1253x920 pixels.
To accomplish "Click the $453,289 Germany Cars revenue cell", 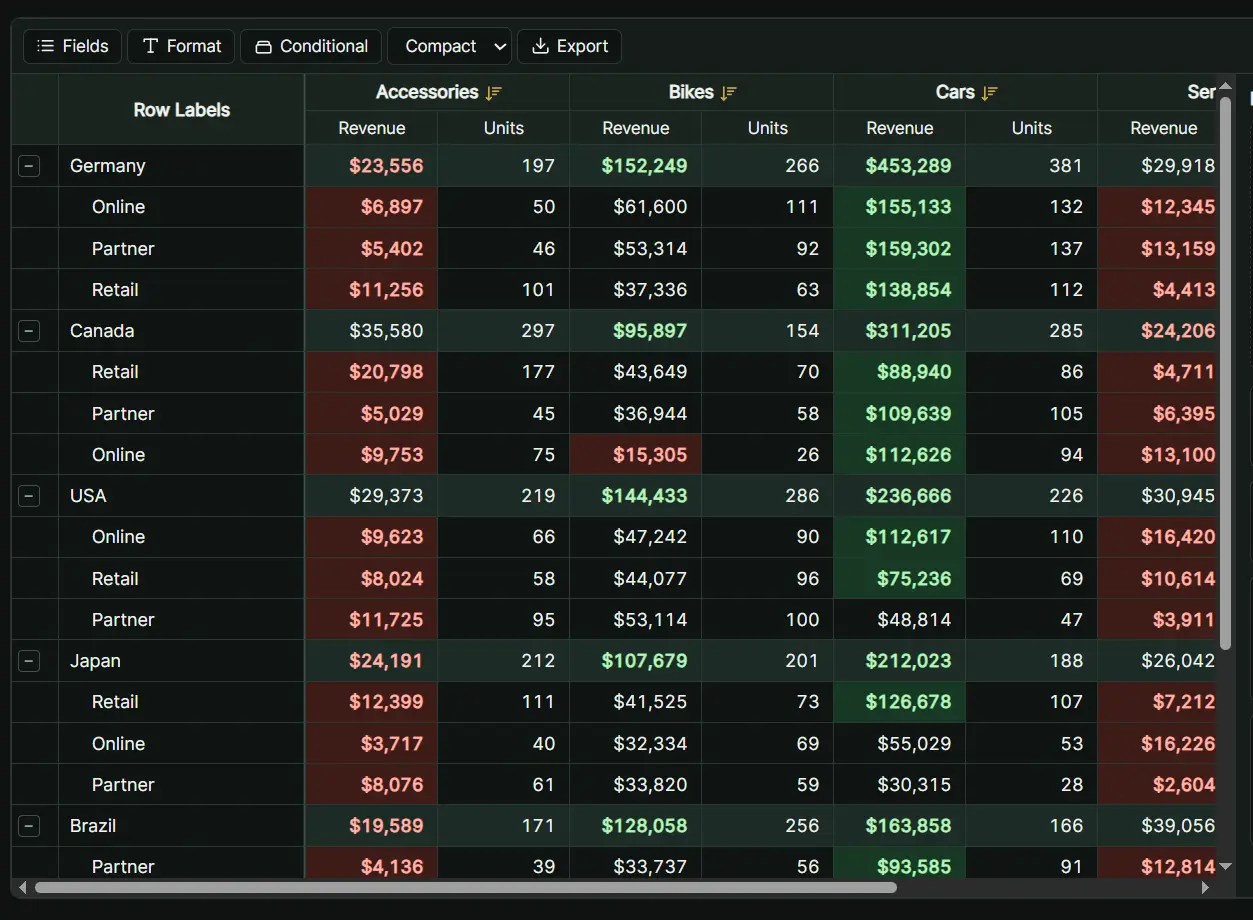I will pyautogui.click(x=899, y=166).
